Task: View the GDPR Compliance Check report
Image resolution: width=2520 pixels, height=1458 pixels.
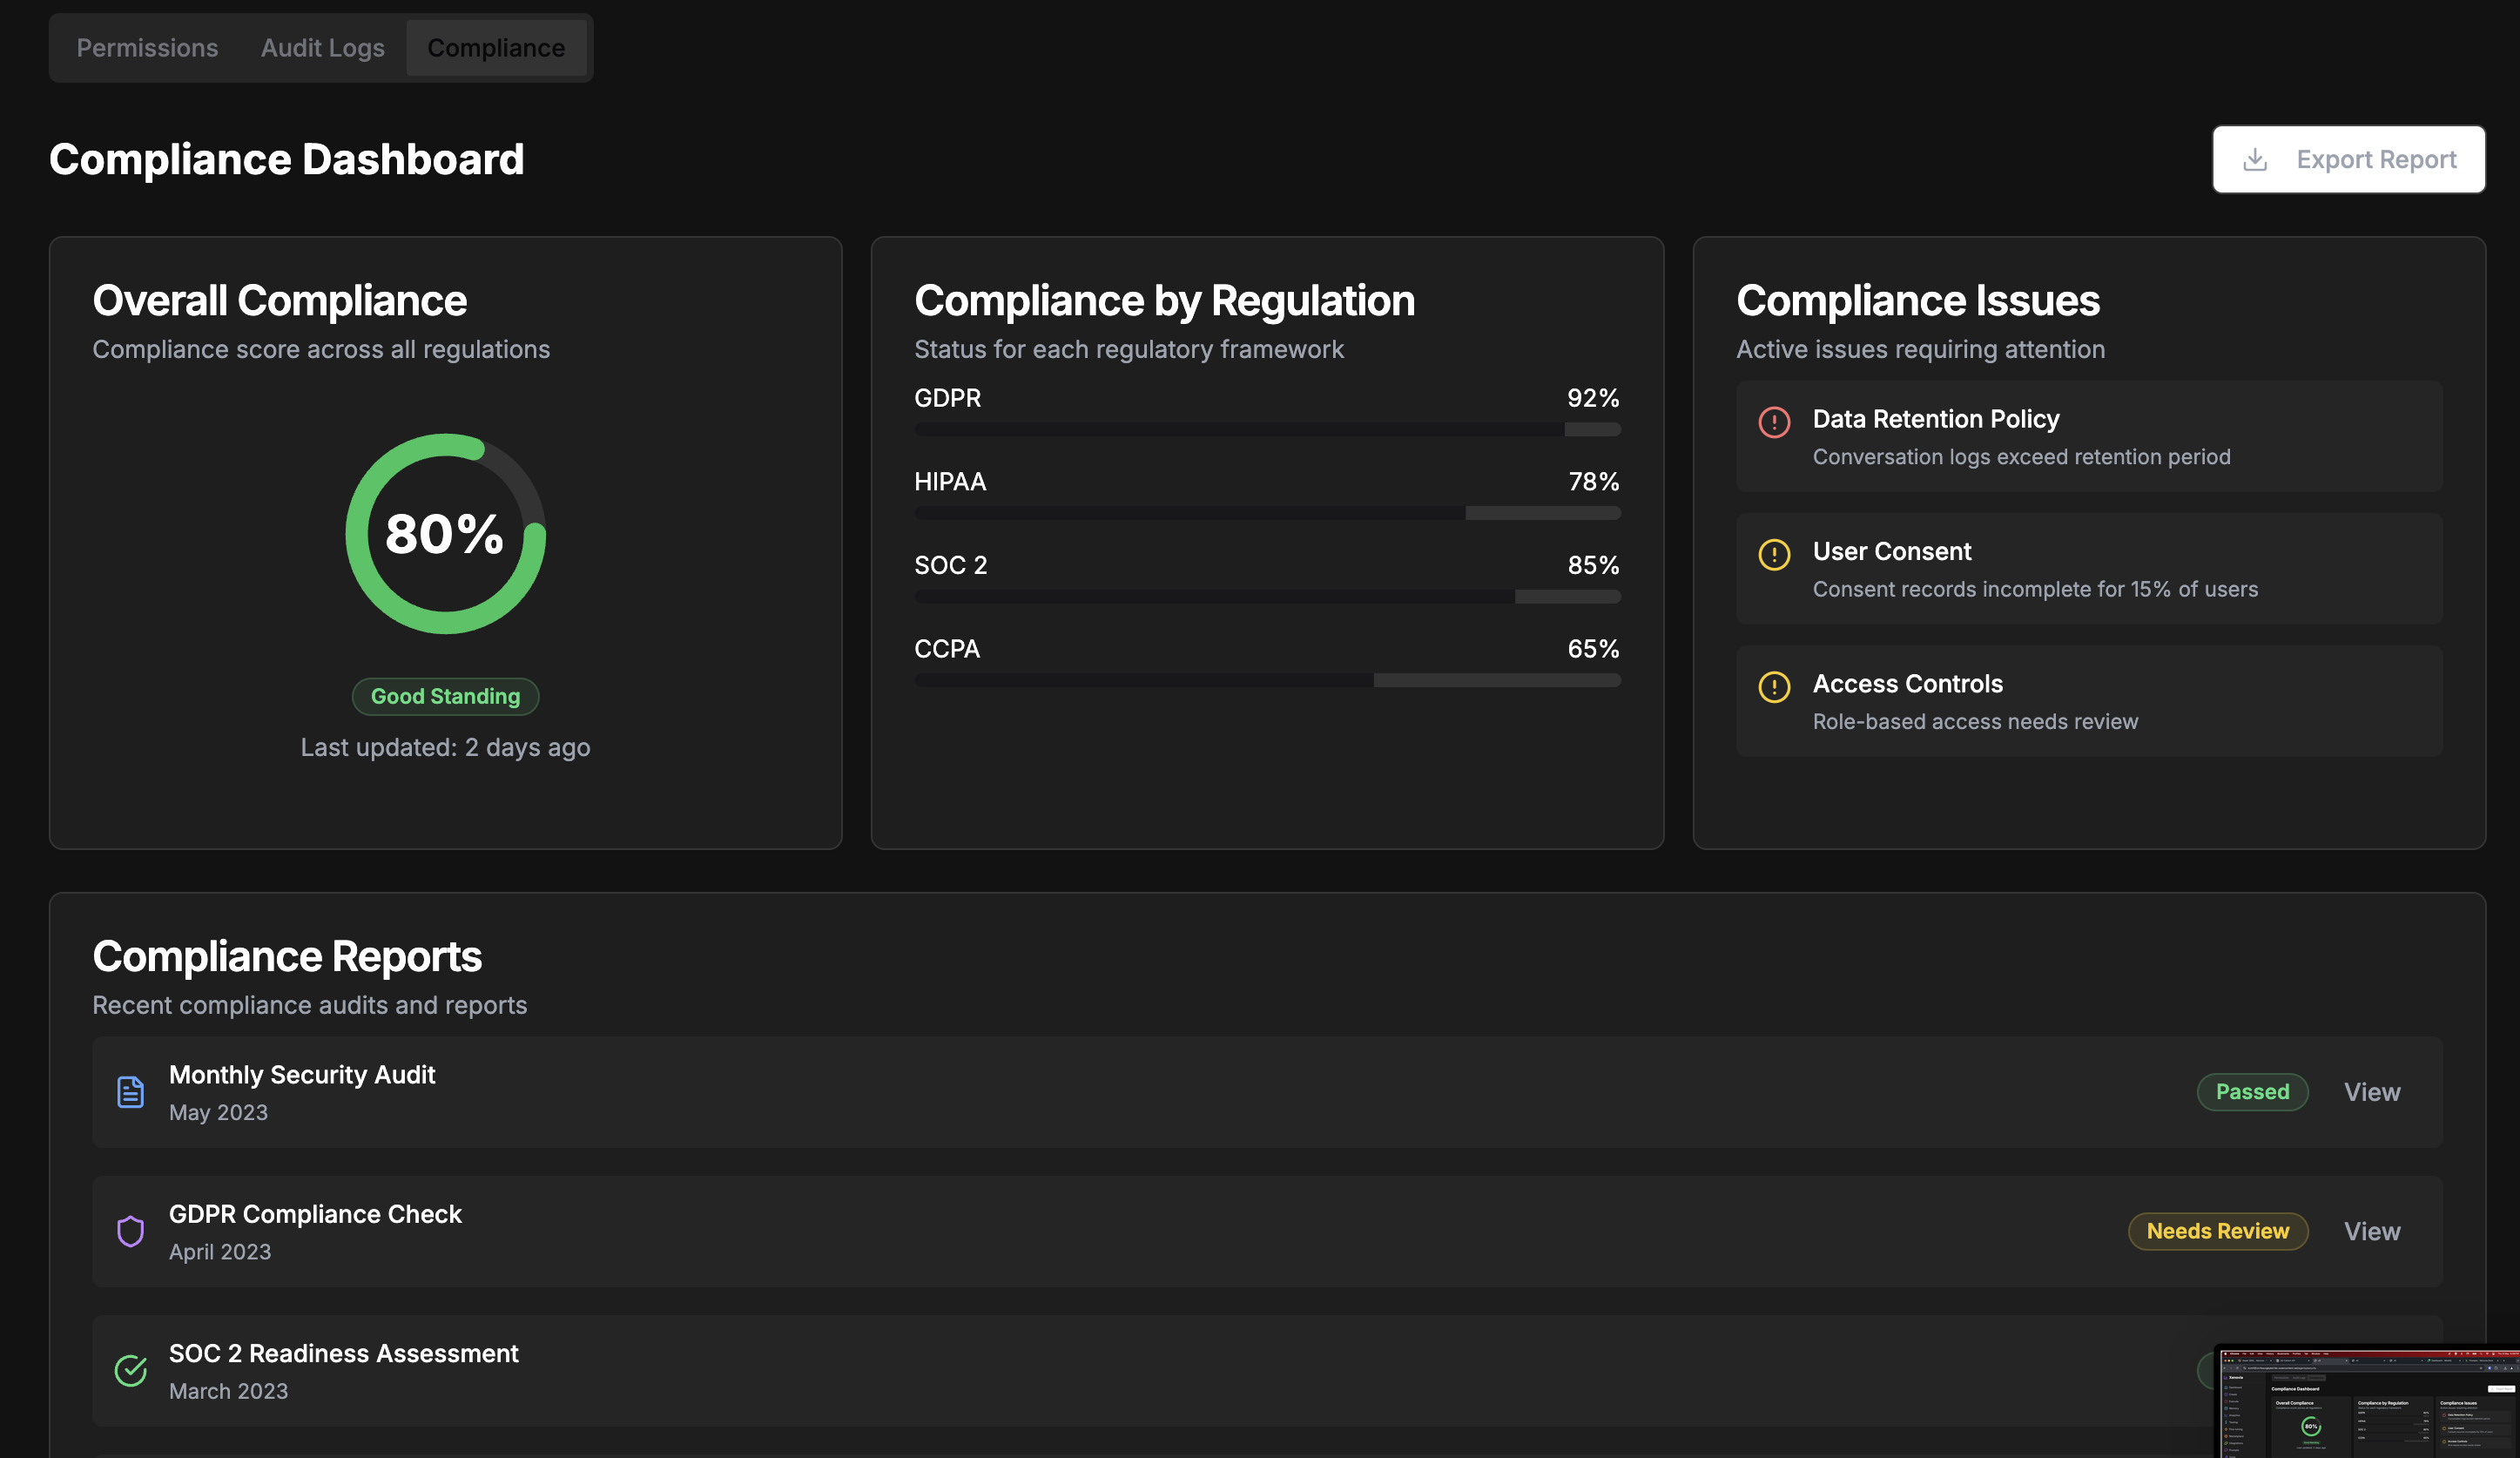Action: click(x=2372, y=1231)
